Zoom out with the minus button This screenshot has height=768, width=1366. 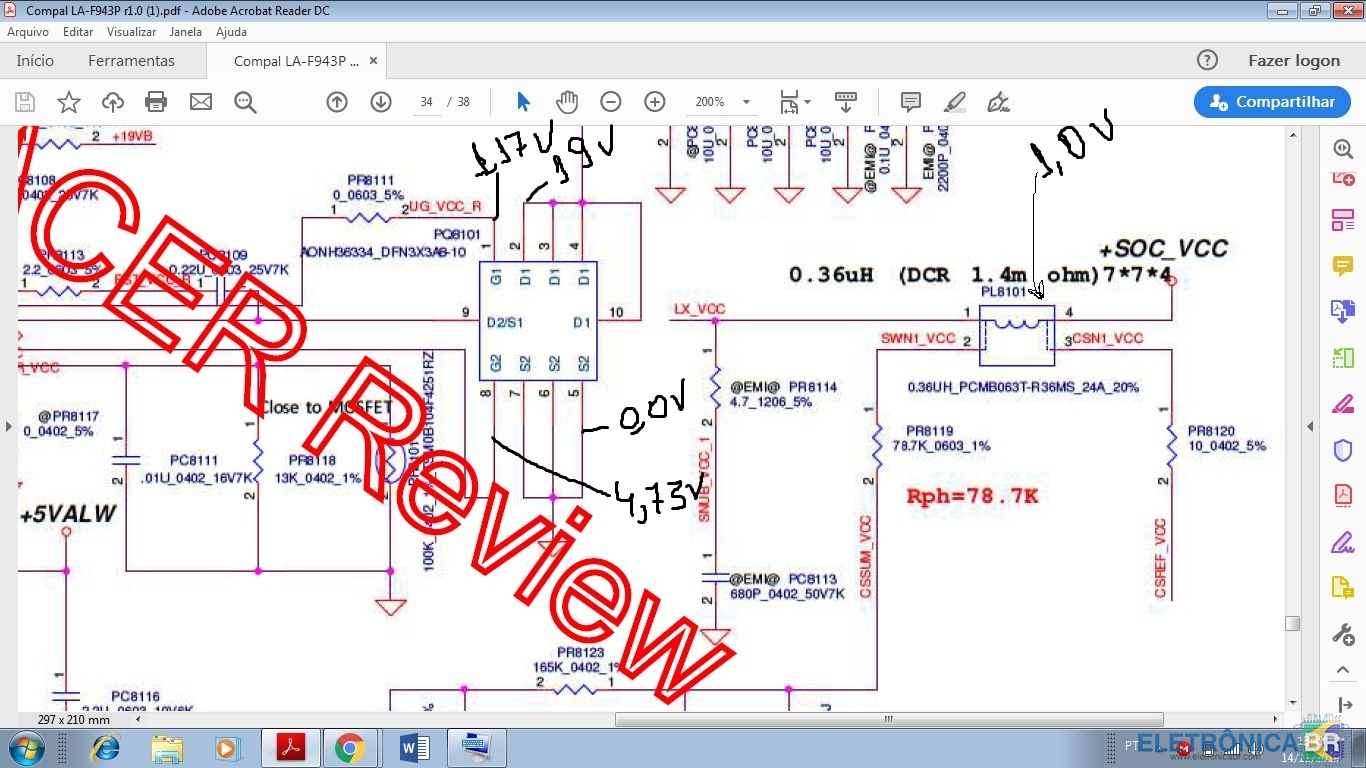(611, 102)
